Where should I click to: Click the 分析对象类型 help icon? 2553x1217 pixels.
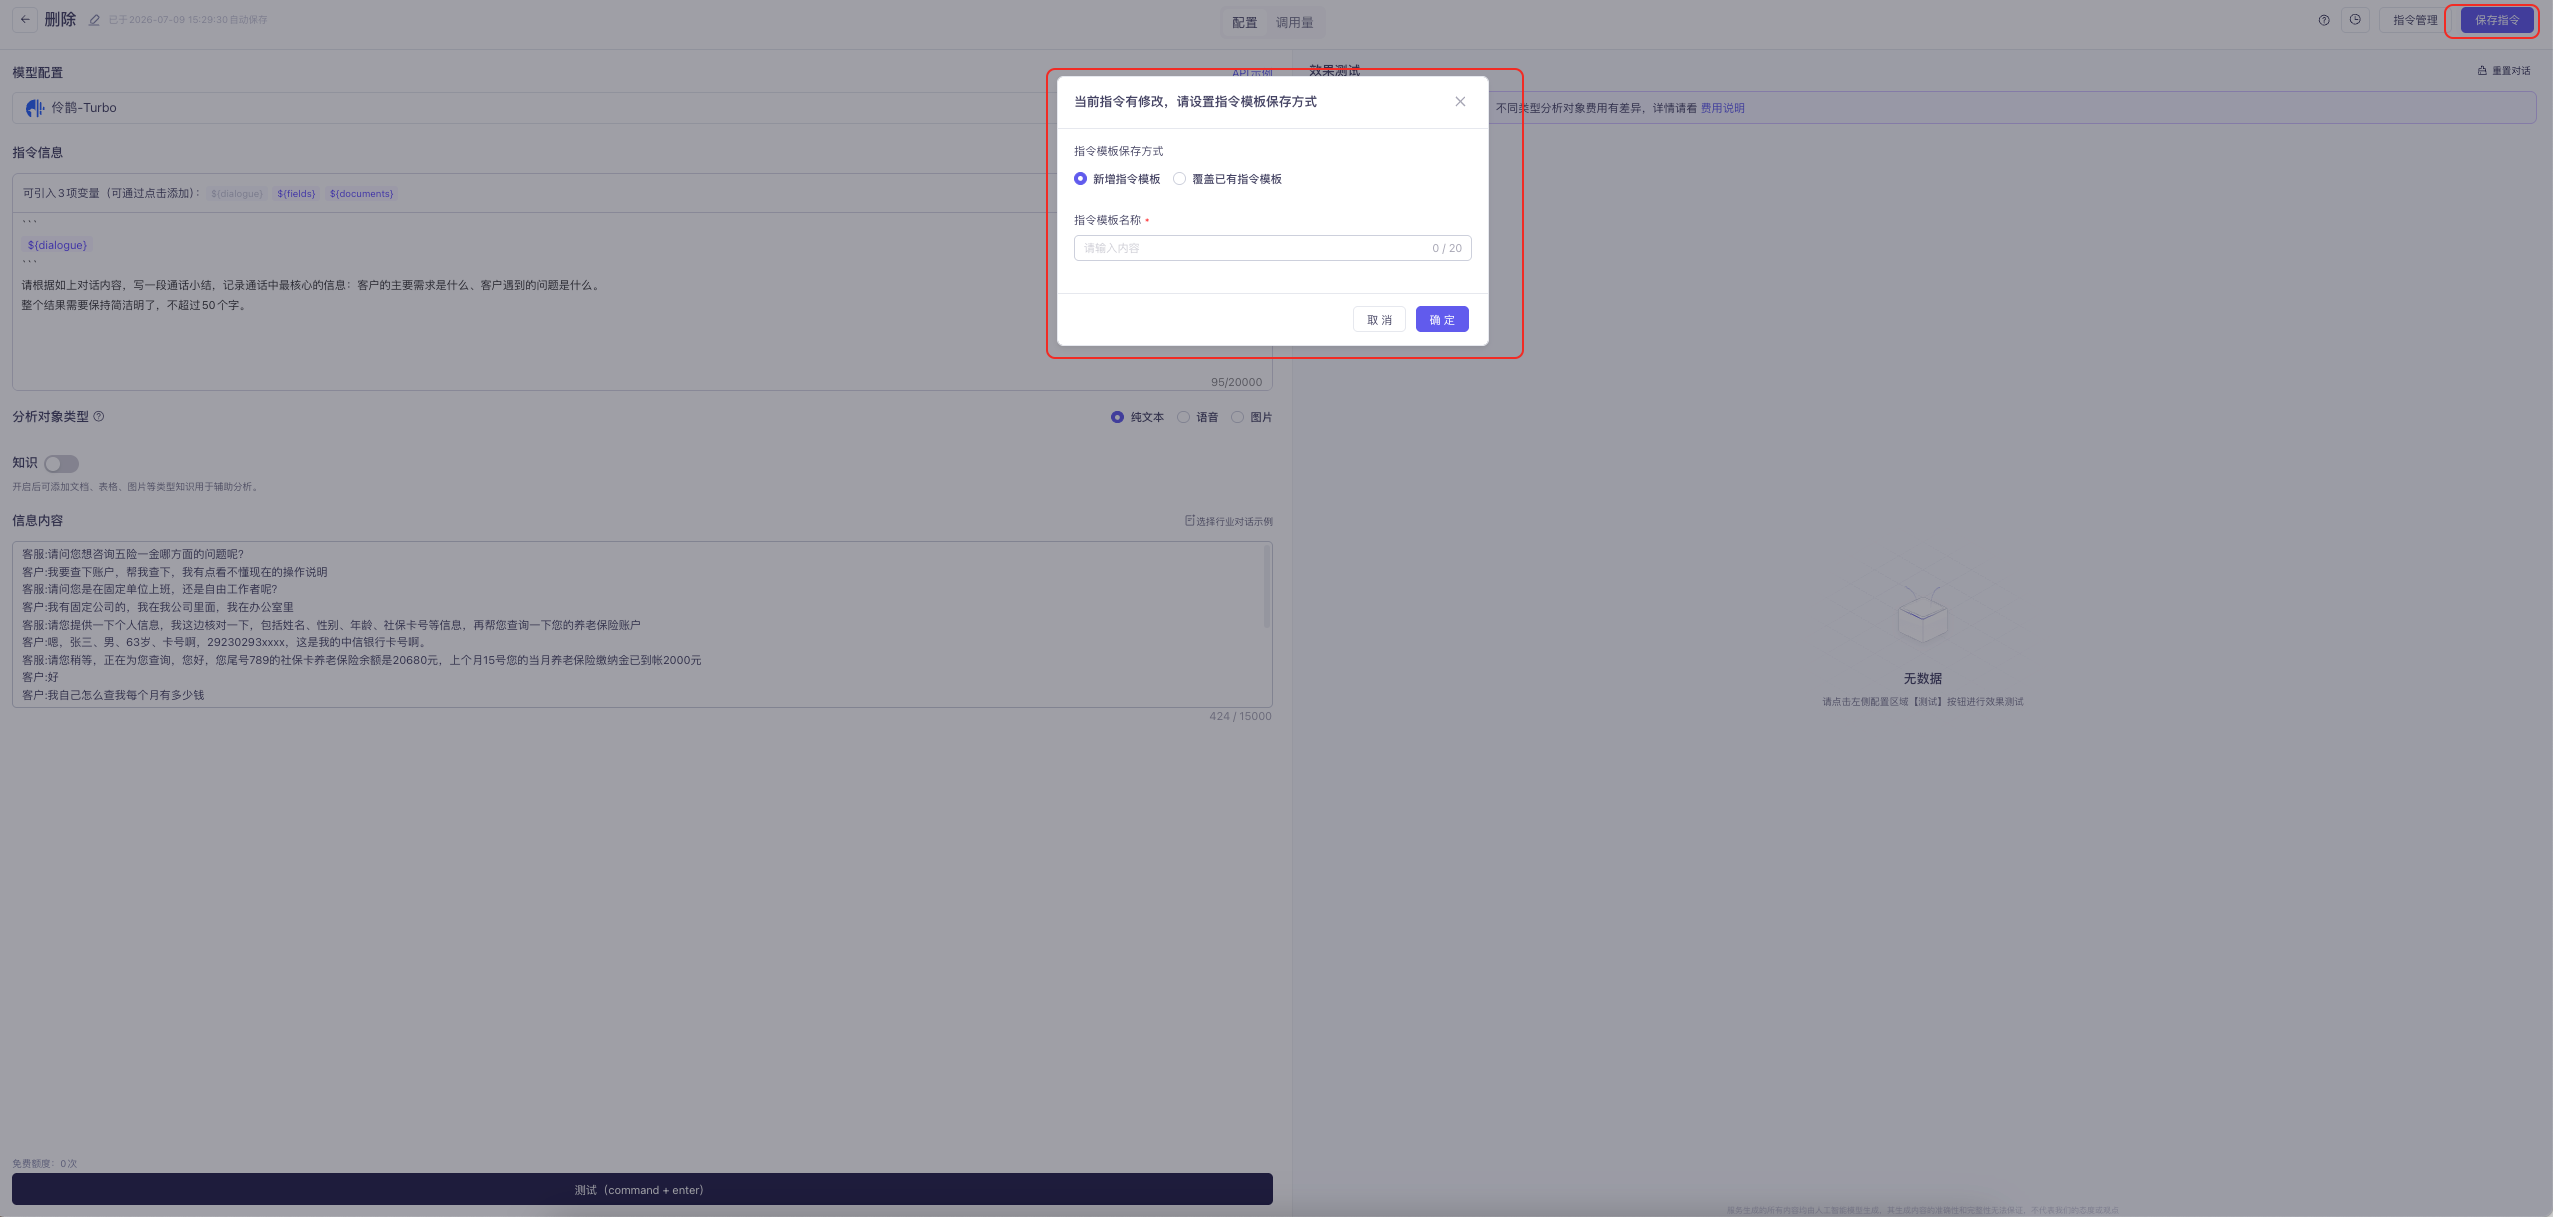pos(99,417)
